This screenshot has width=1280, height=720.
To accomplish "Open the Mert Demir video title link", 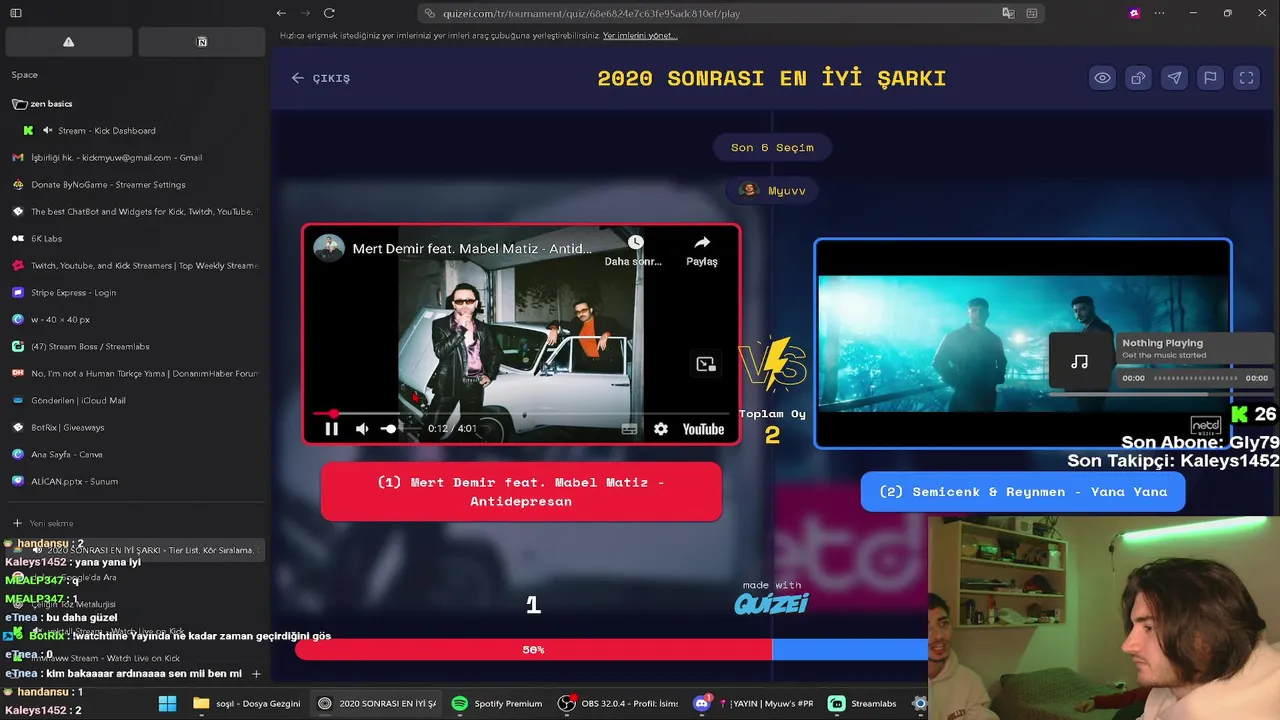I will click(472, 248).
